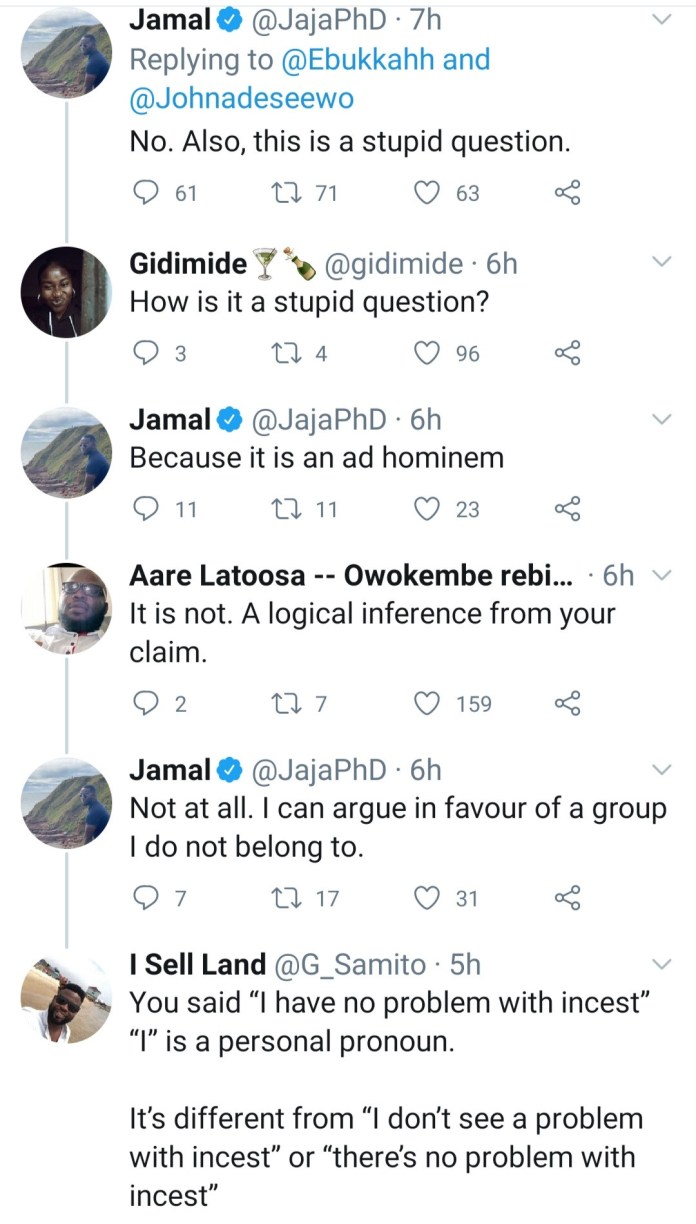Expand options on I Sell Land's tweet
The height and width of the screenshot is (1224, 696).
[662, 963]
